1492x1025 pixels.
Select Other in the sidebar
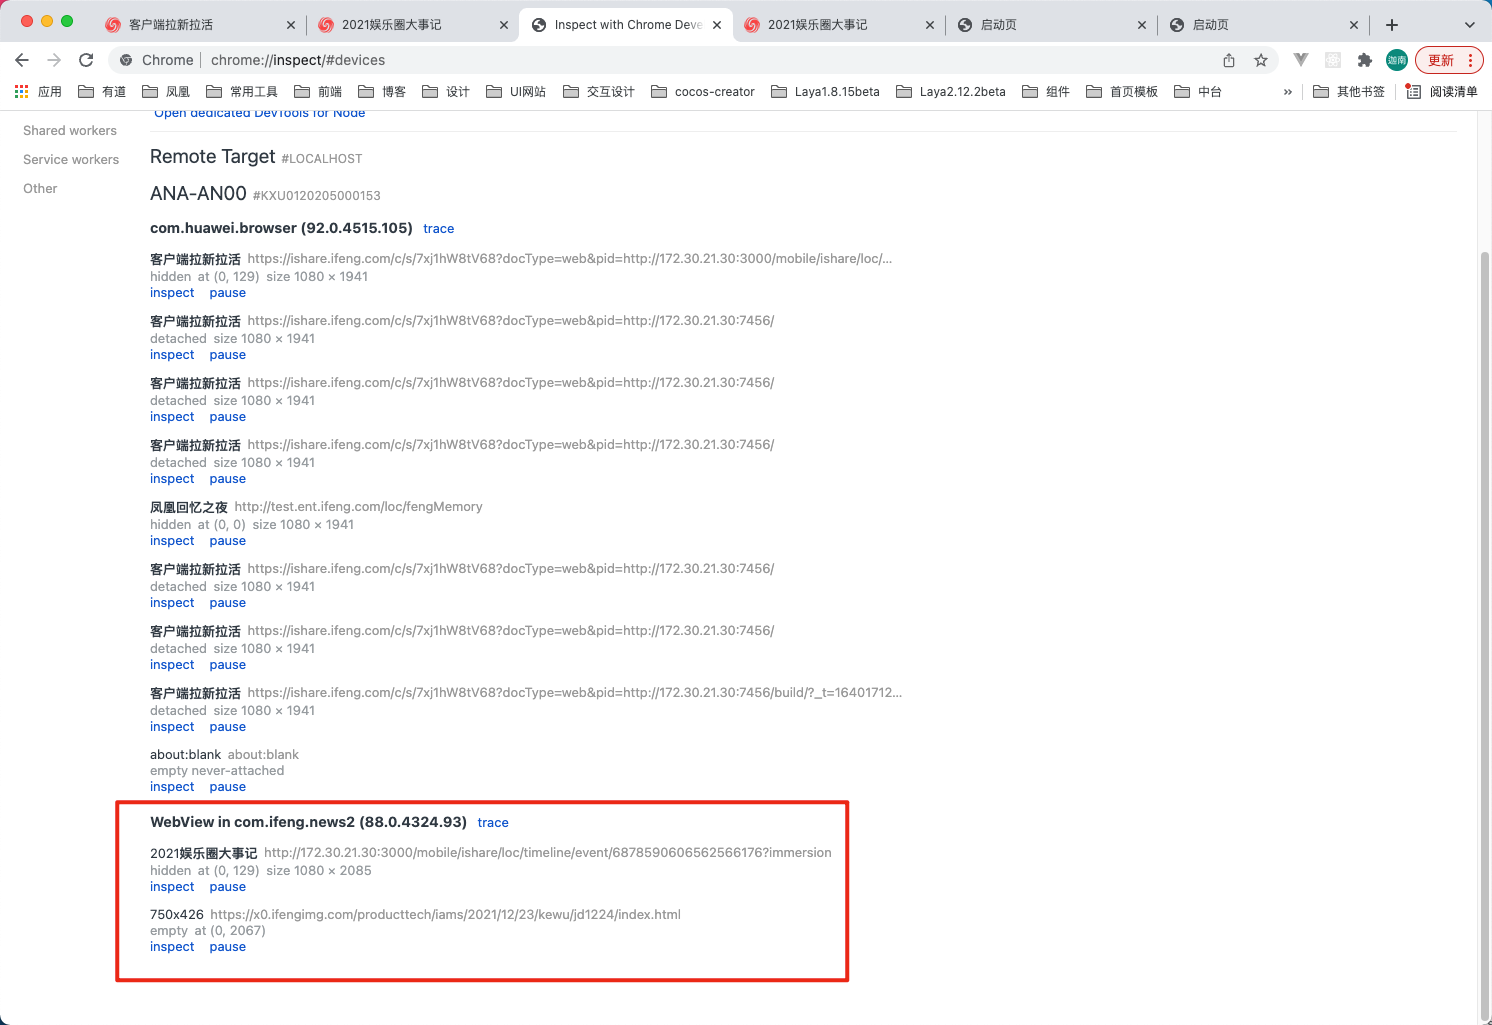click(x=40, y=188)
